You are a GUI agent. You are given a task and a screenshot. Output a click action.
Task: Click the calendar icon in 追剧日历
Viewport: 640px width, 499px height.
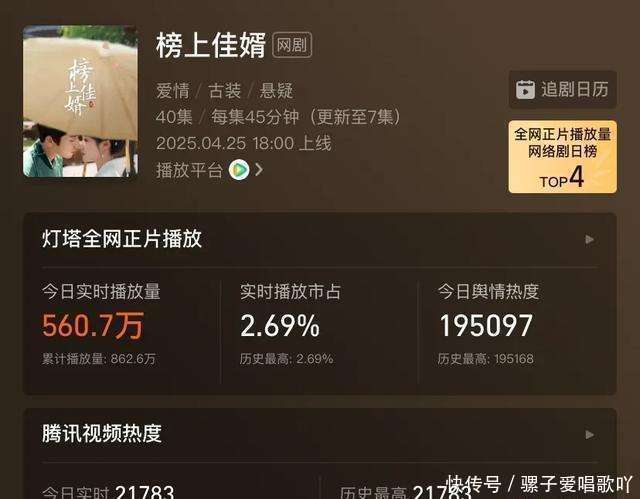tap(525, 90)
